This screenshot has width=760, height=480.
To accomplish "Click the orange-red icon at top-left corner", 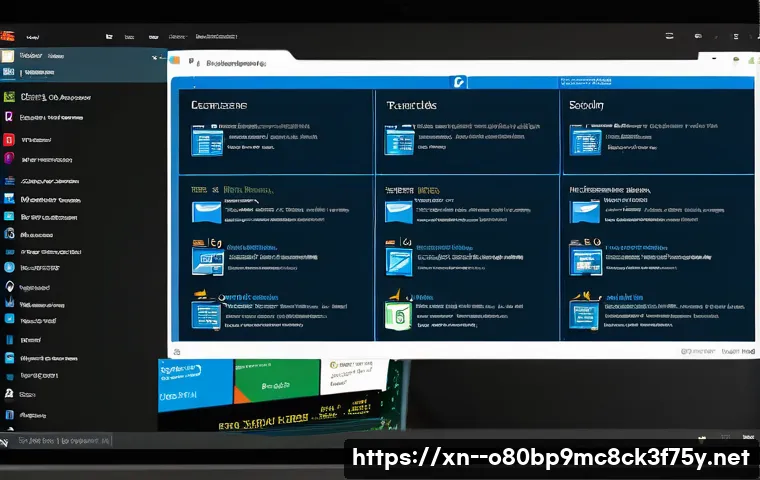I will [x=8, y=35].
